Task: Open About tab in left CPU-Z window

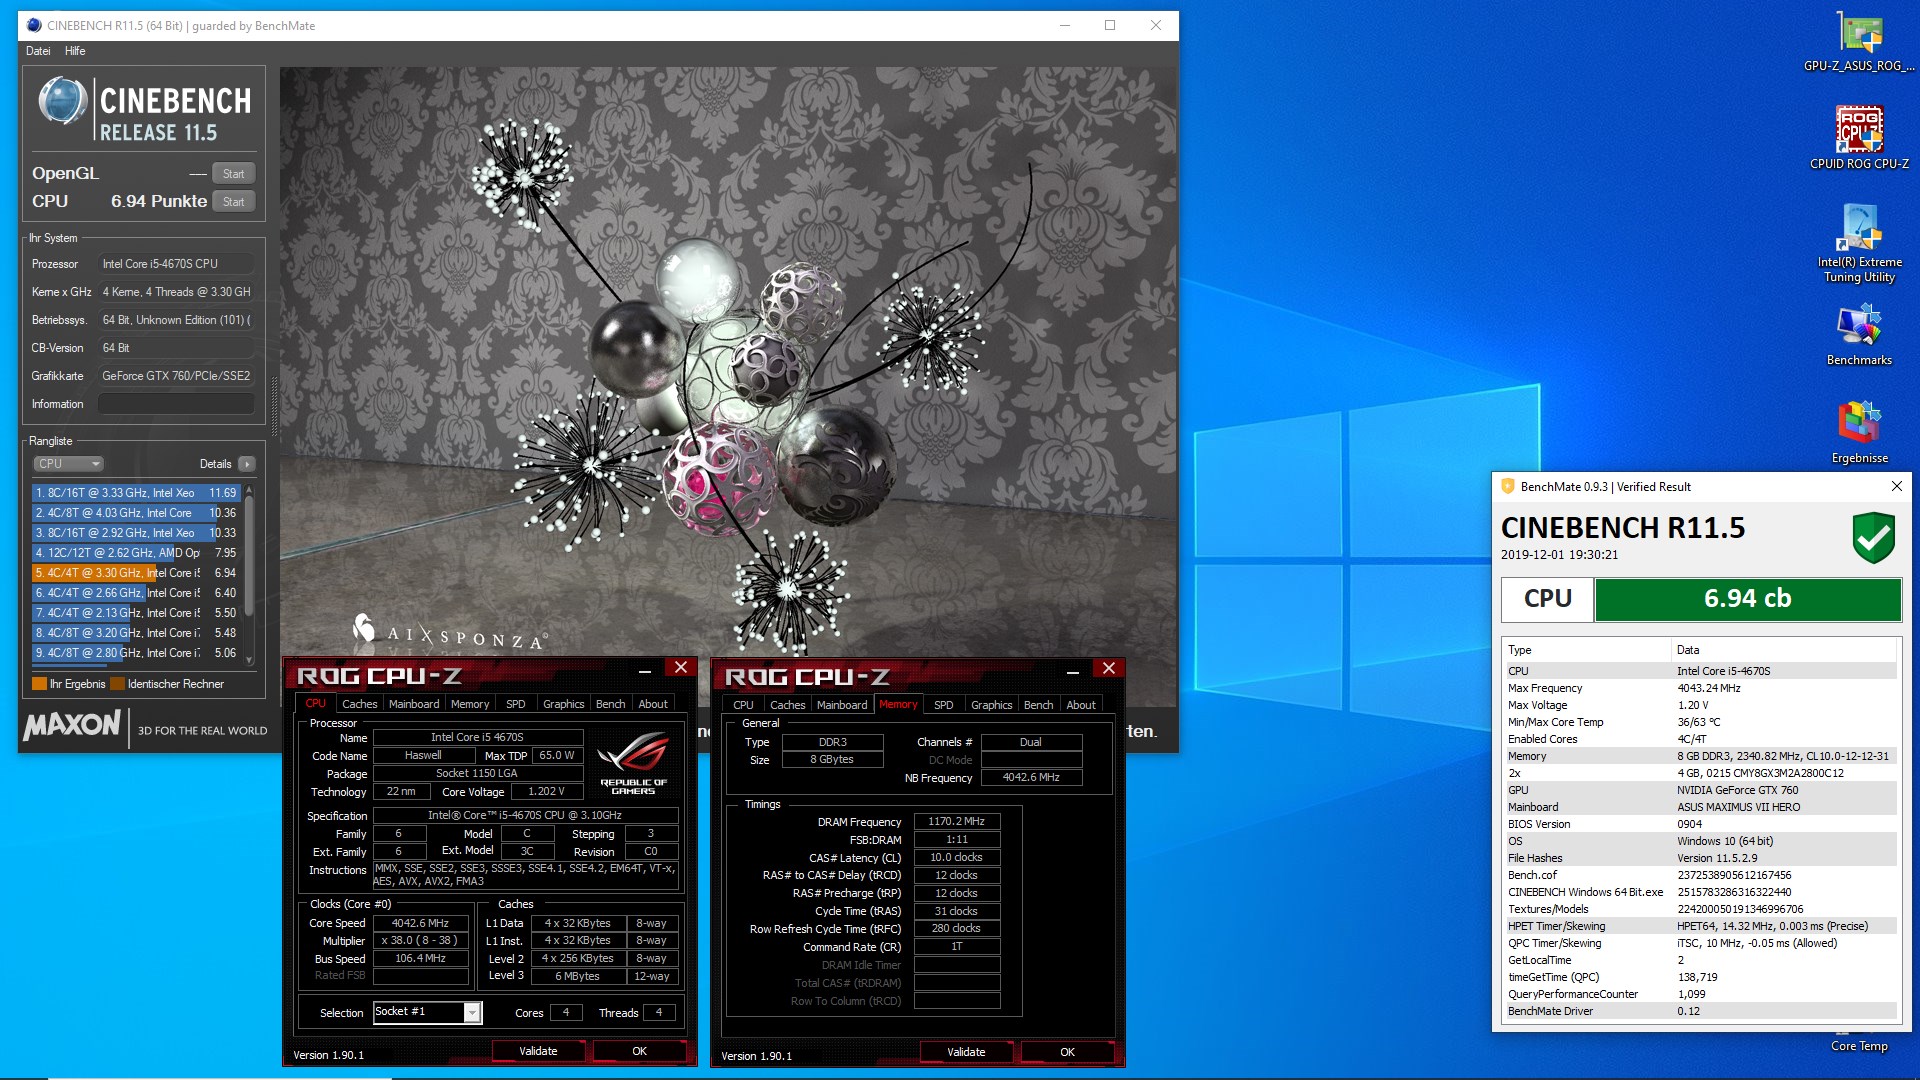Action: pyautogui.click(x=653, y=704)
